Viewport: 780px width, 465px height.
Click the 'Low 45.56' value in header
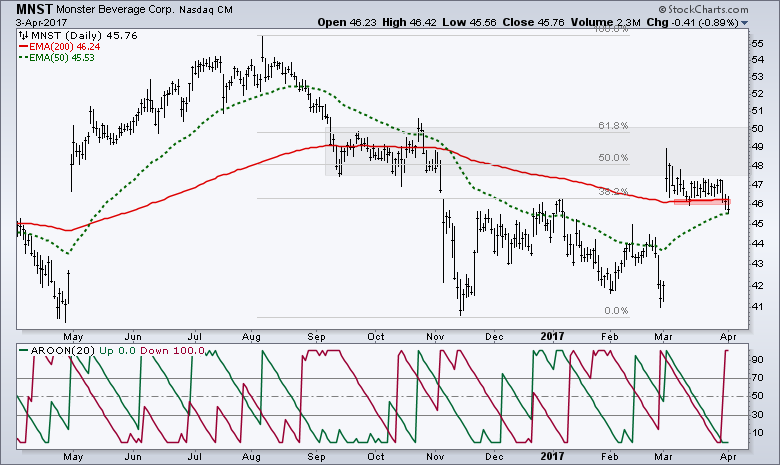point(468,22)
